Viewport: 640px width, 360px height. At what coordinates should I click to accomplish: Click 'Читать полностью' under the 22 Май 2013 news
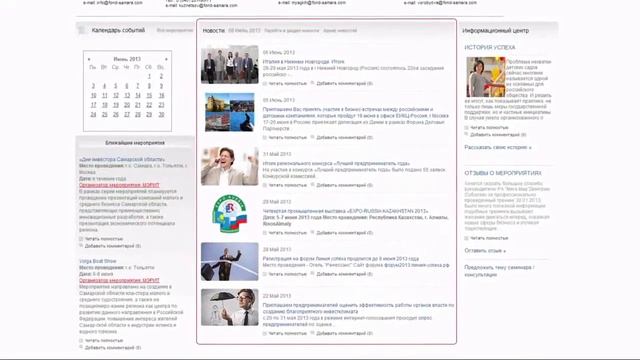287,333
